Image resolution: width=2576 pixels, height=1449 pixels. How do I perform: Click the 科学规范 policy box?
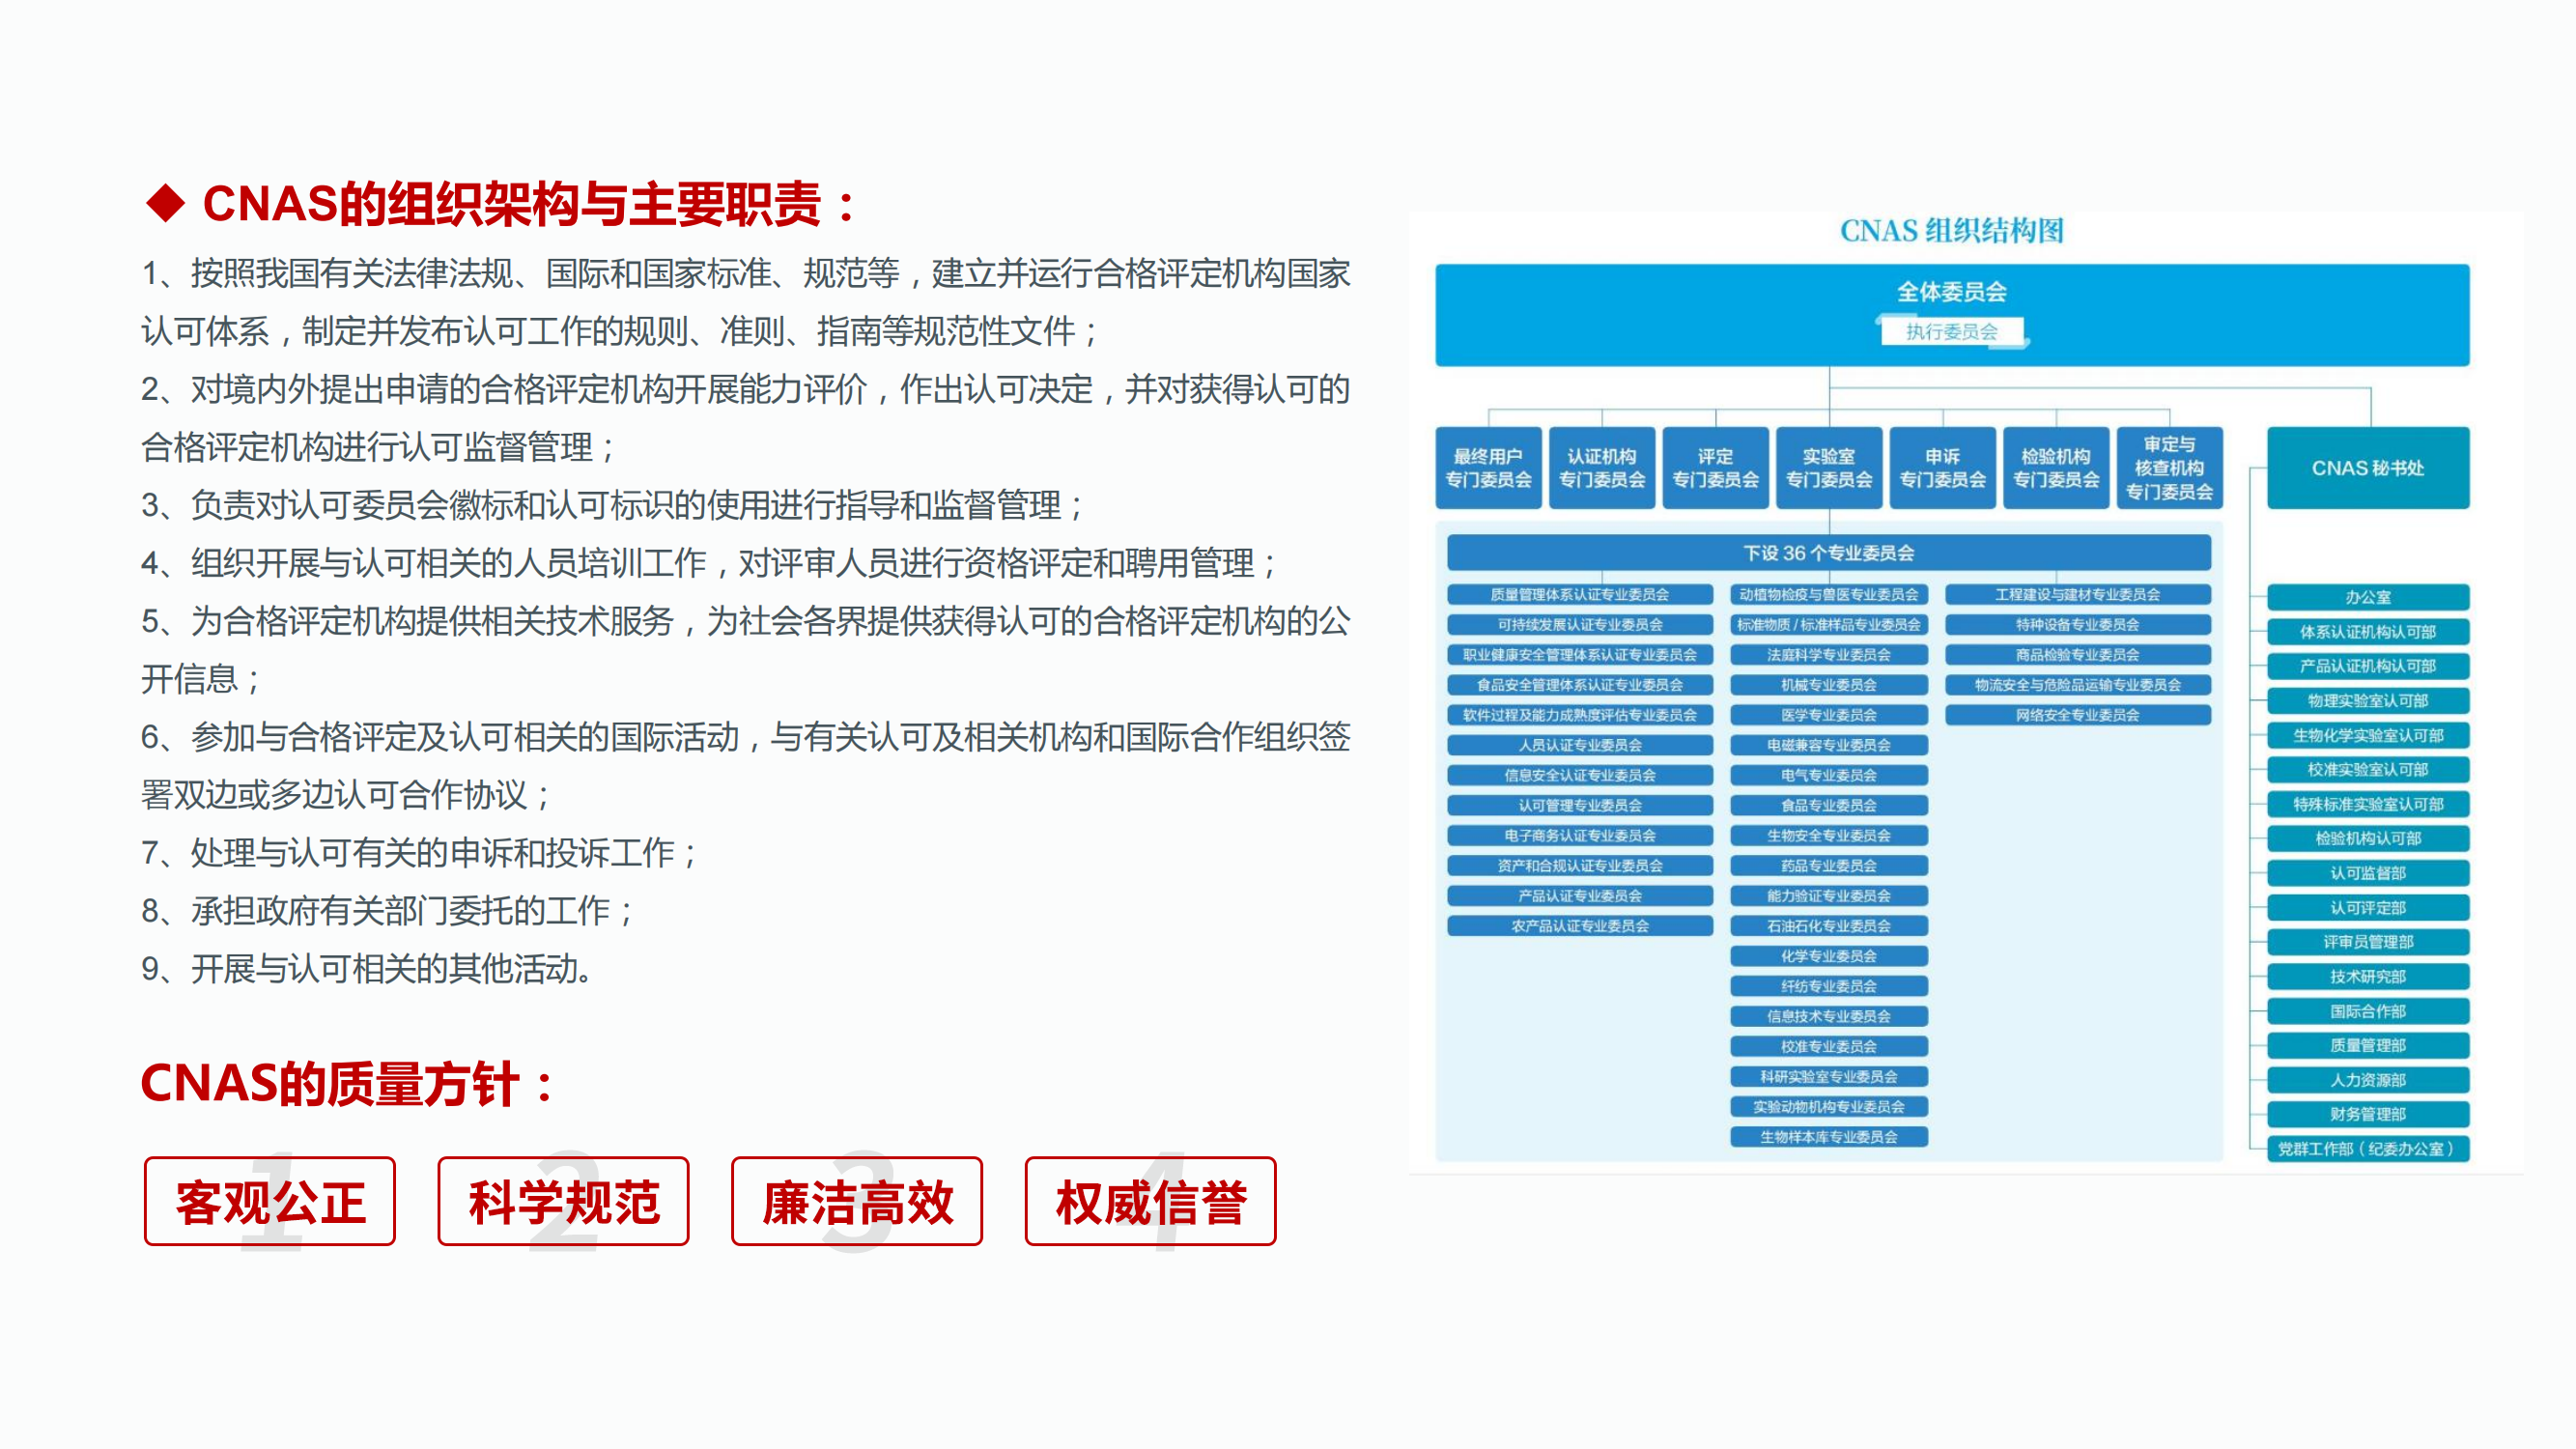(563, 1201)
